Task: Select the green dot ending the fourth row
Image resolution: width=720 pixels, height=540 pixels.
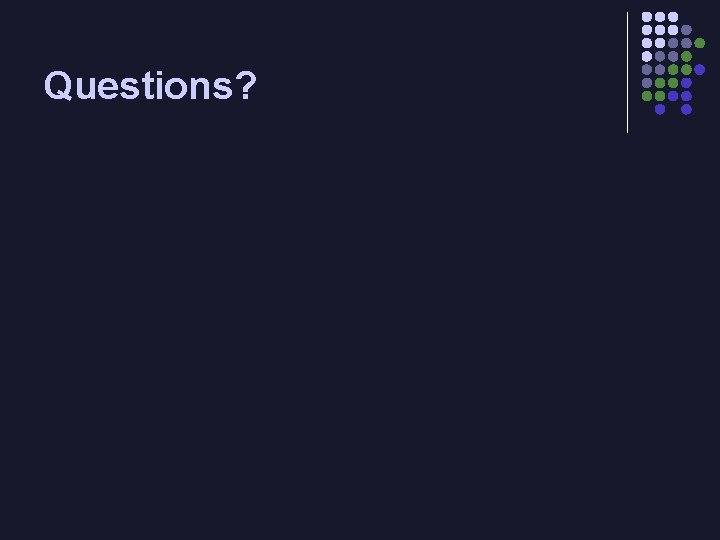Action: (x=686, y=57)
